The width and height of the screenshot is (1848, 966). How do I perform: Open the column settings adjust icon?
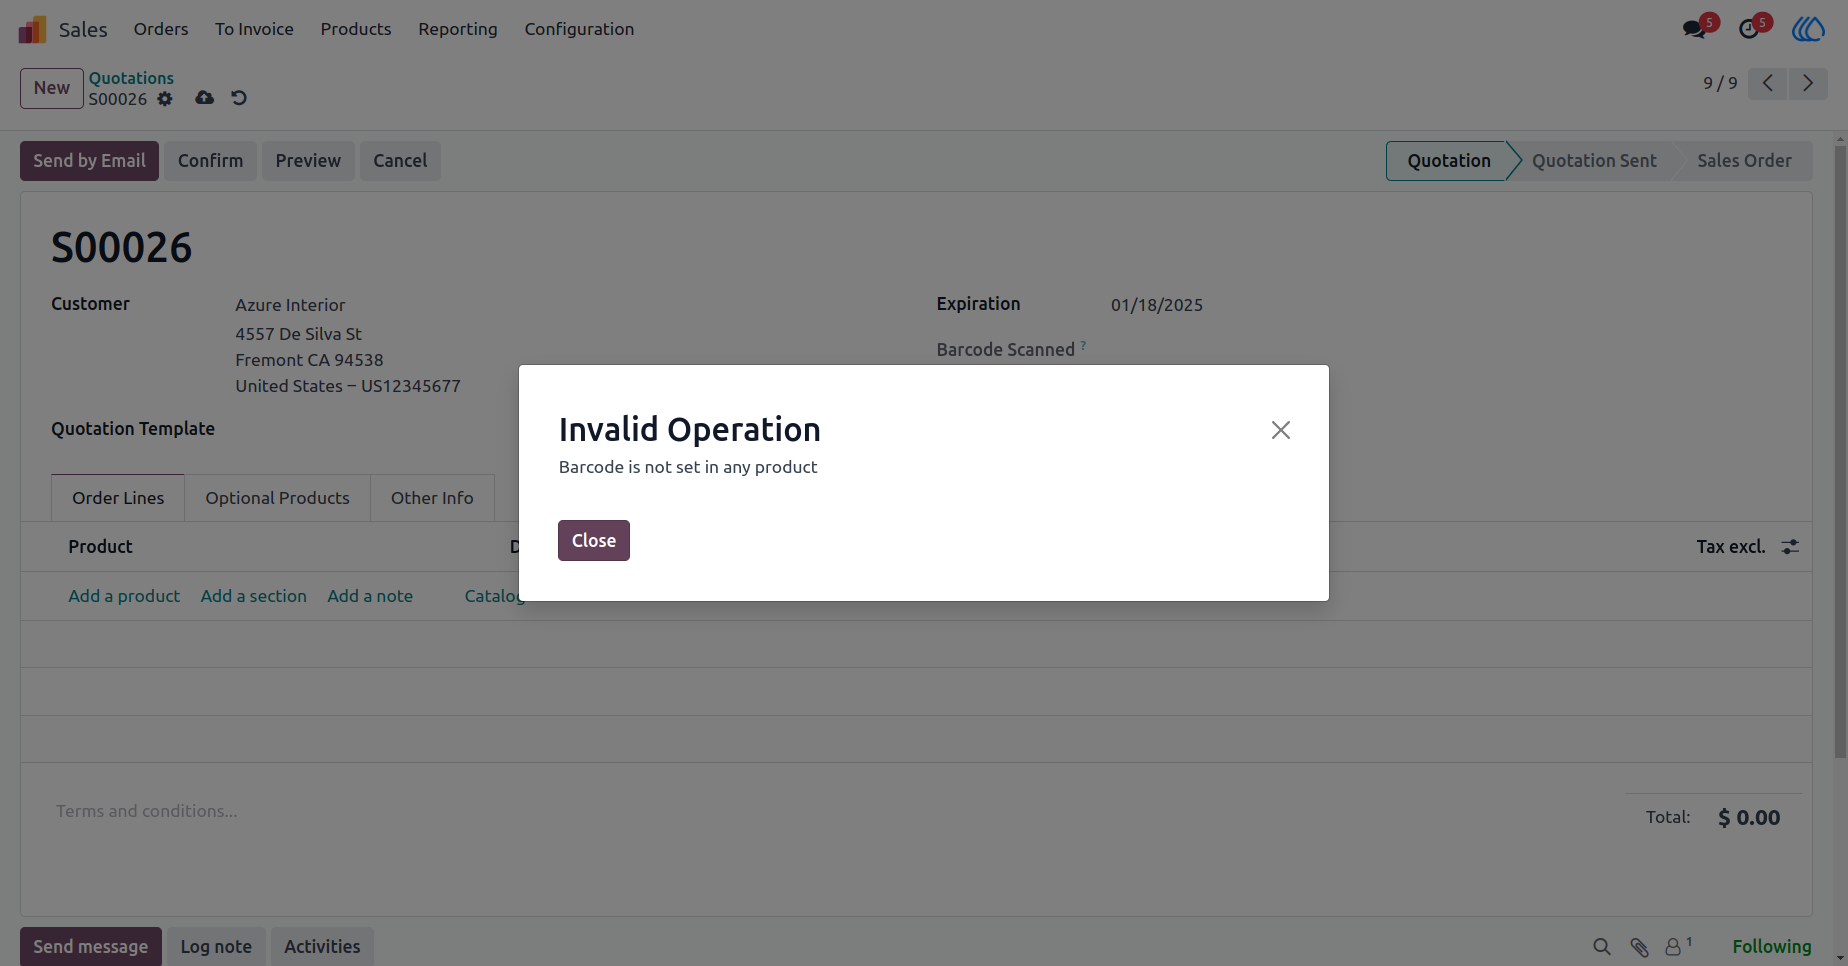tap(1790, 547)
